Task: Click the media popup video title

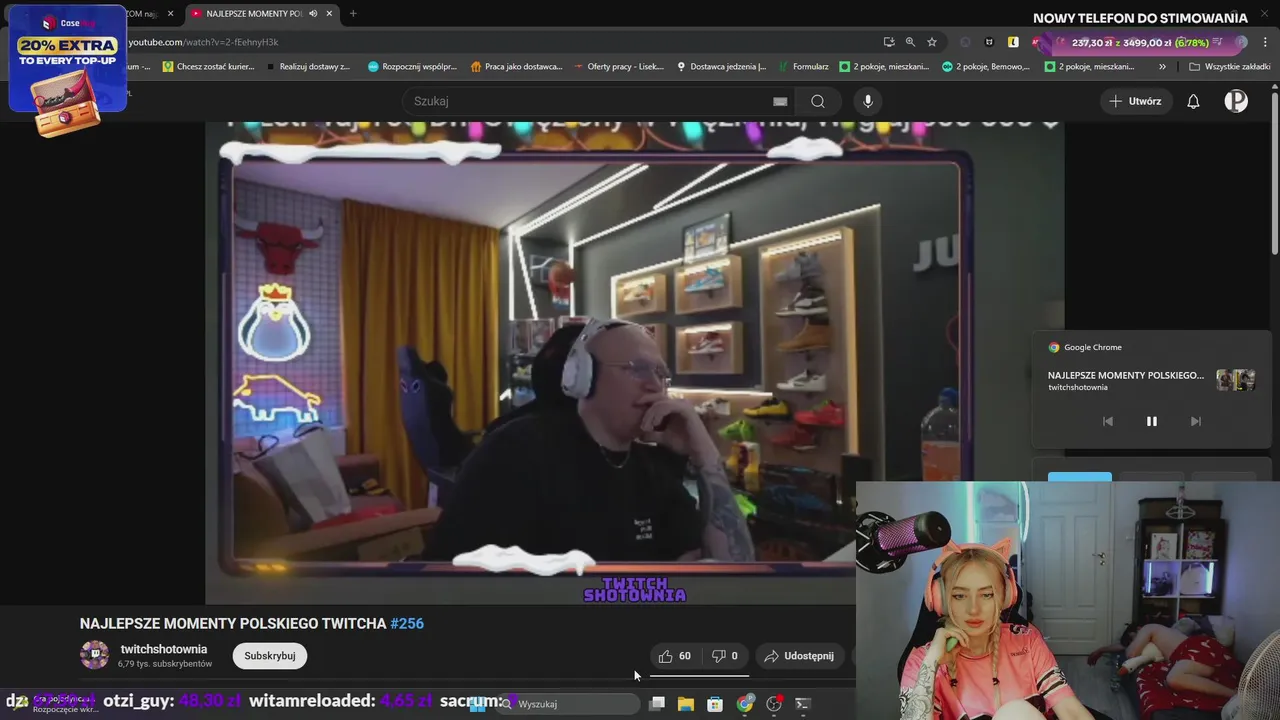Action: (x=1126, y=375)
